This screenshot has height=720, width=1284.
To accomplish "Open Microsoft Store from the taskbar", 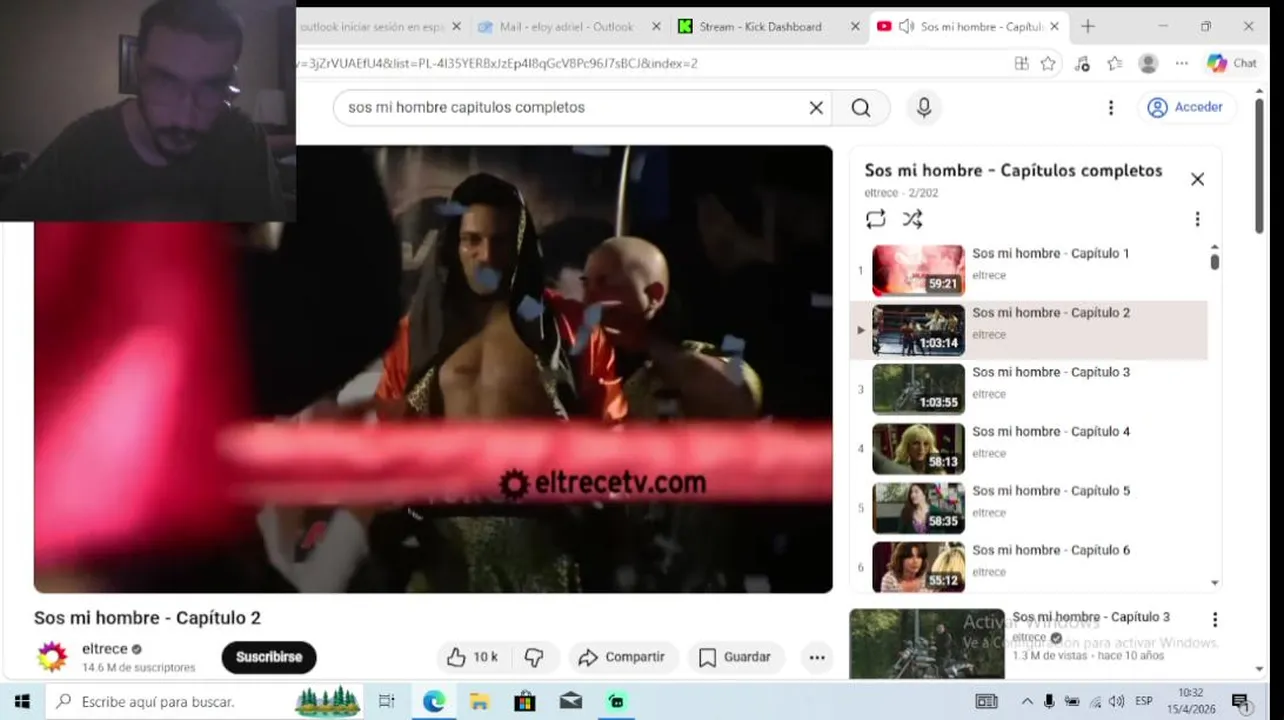I will click(x=524, y=702).
